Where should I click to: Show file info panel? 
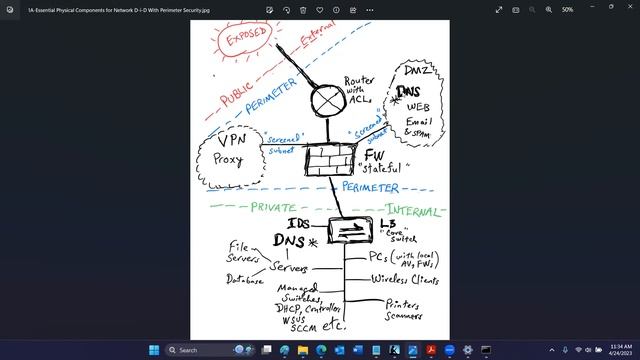tap(336, 10)
